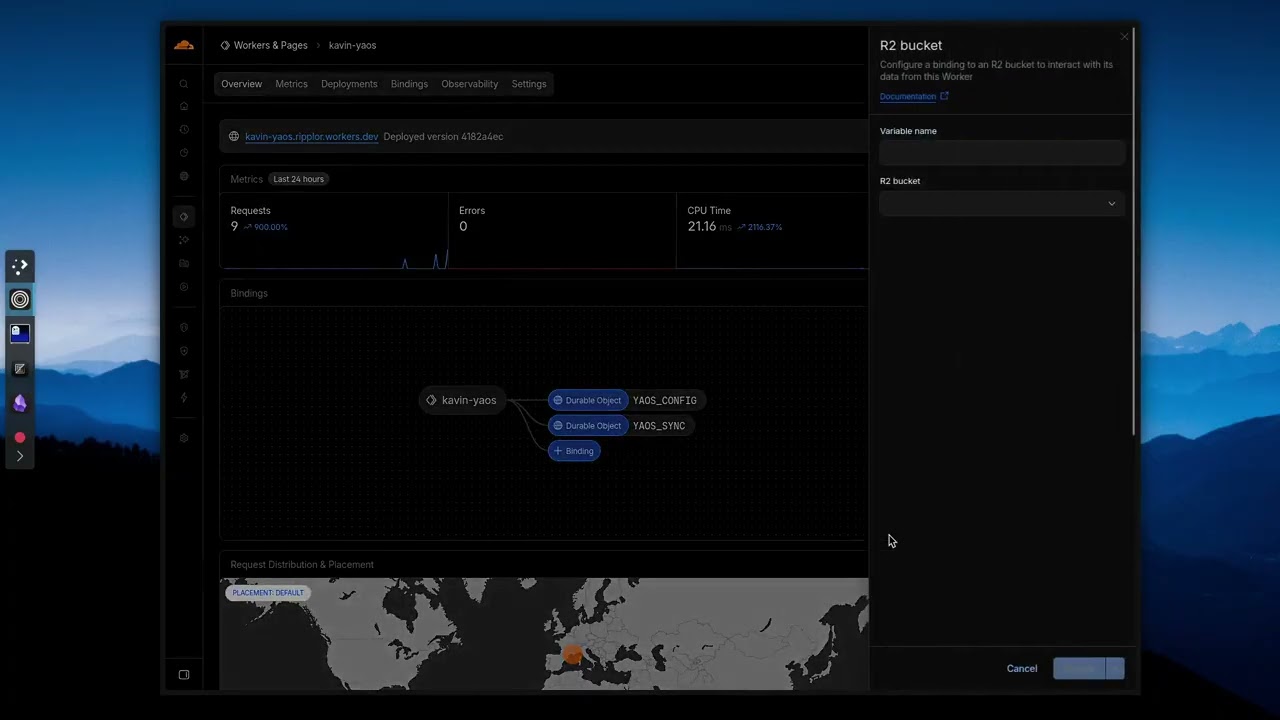This screenshot has height=720, width=1280.
Task: Select the YAOS_SYNC Durable Object binding
Action: tap(620, 426)
